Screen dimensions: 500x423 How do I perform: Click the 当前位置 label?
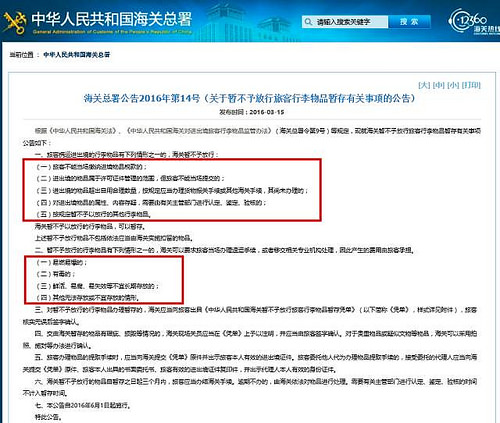[x=22, y=55]
